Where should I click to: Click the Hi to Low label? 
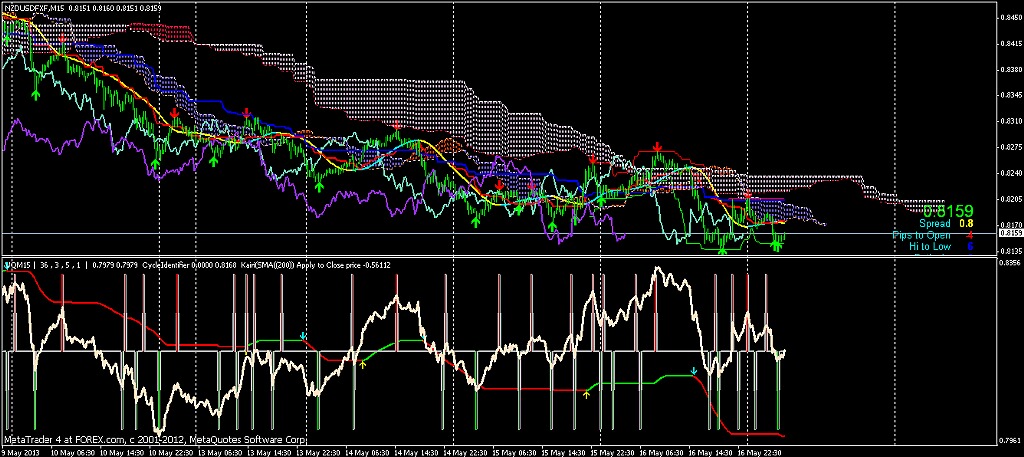tap(930, 246)
